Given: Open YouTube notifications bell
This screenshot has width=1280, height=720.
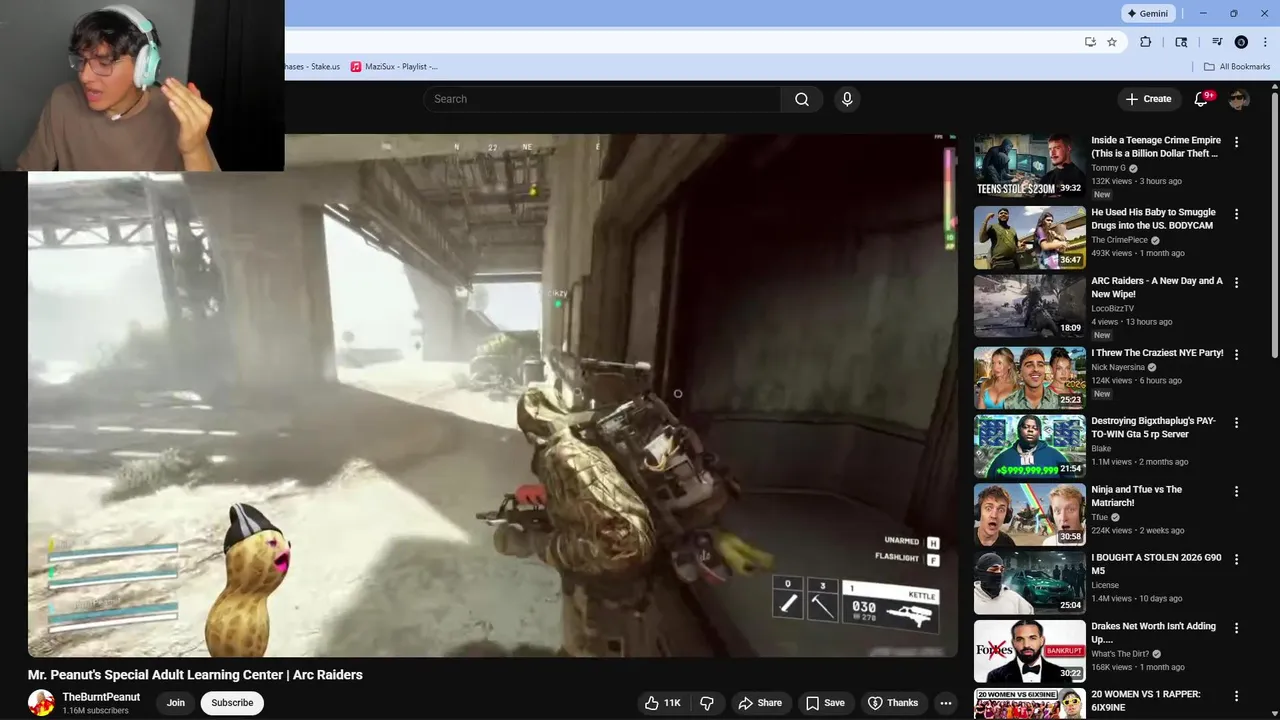Looking at the screenshot, I should tap(1202, 99).
